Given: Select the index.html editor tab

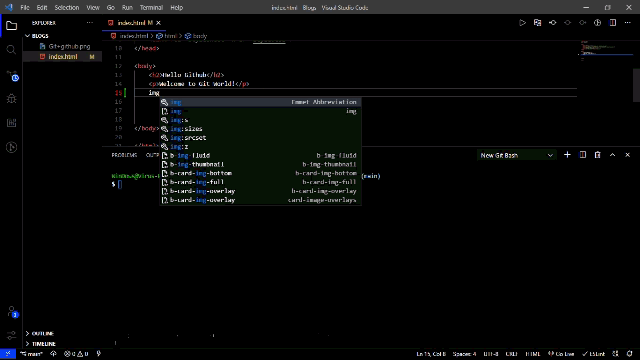Looking at the screenshot, I should click(134, 23).
